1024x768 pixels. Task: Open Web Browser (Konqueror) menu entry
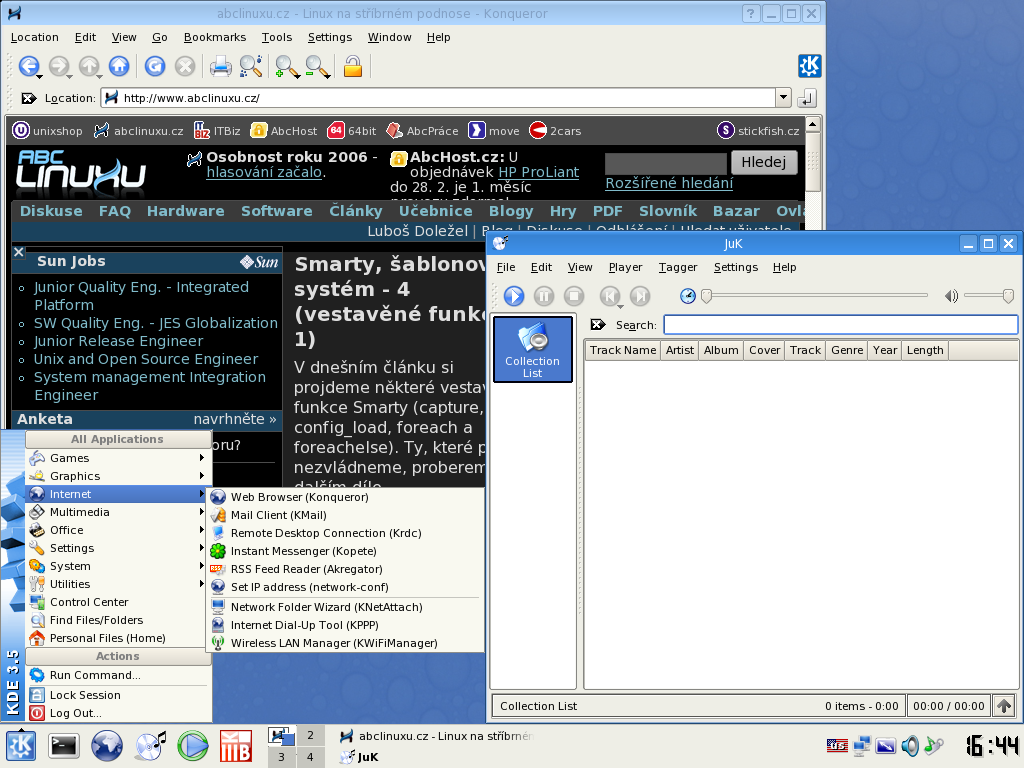345,497
